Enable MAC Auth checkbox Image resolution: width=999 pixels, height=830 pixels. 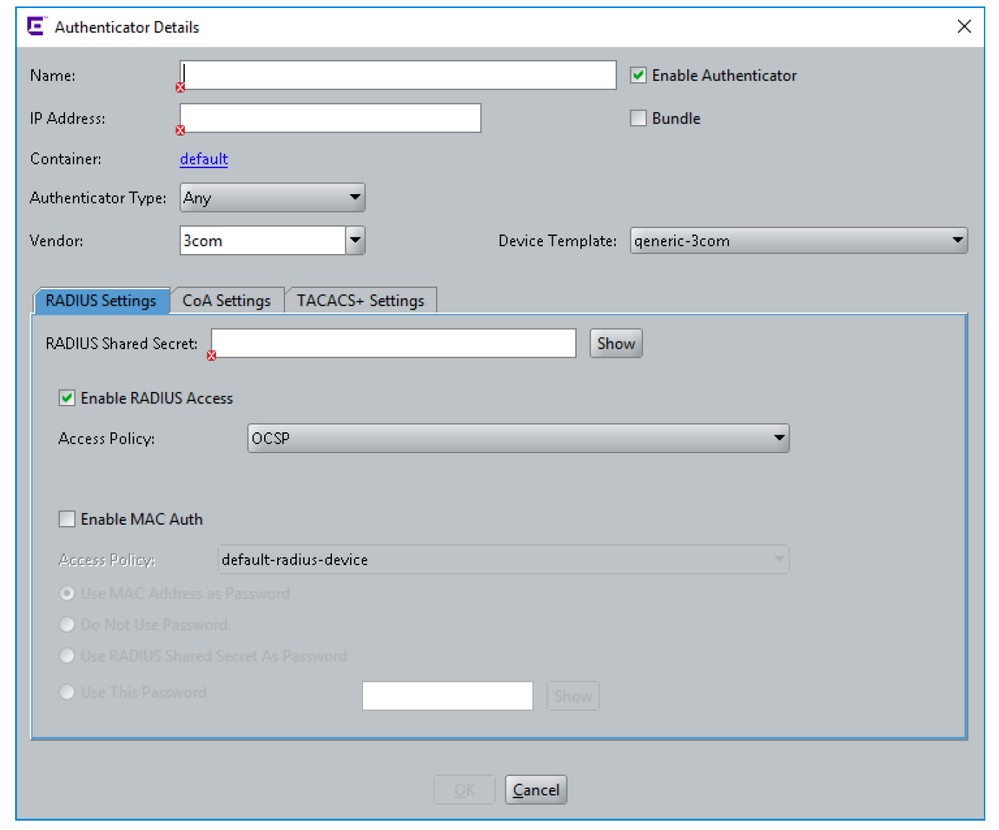pyautogui.click(x=67, y=519)
